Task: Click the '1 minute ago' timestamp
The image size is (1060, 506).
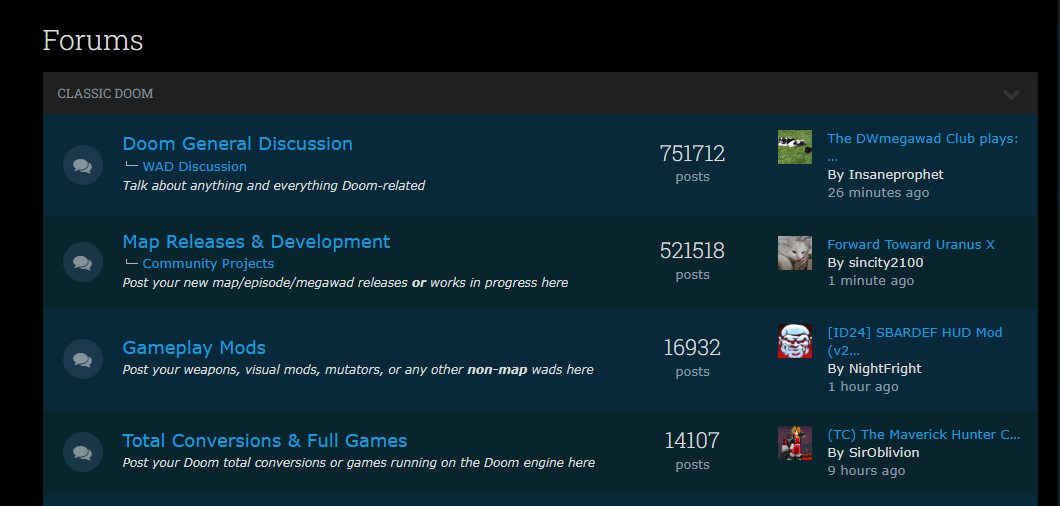Action: (871, 281)
